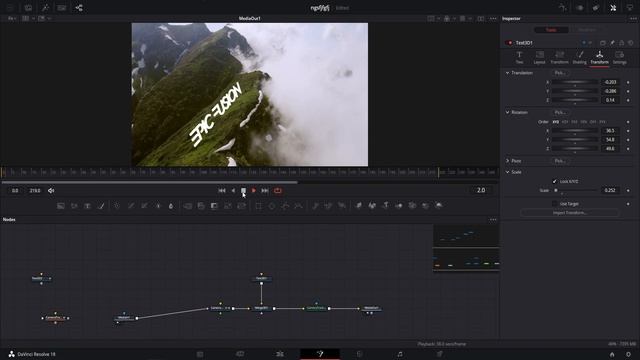
Task: Switch to the Modifiers tab in Inspector
Action: point(587,30)
